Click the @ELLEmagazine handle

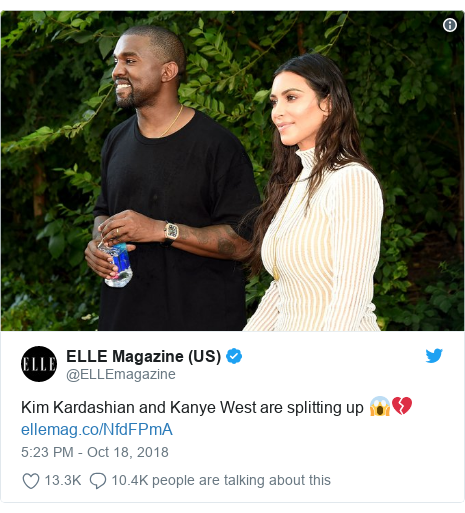tap(121, 374)
